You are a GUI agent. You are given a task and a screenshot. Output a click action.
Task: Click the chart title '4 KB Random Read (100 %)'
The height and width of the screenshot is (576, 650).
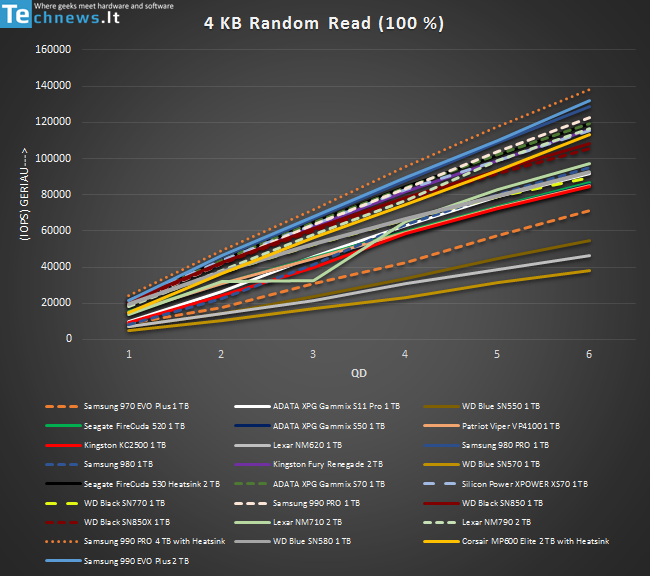pyautogui.click(x=324, y=23)
